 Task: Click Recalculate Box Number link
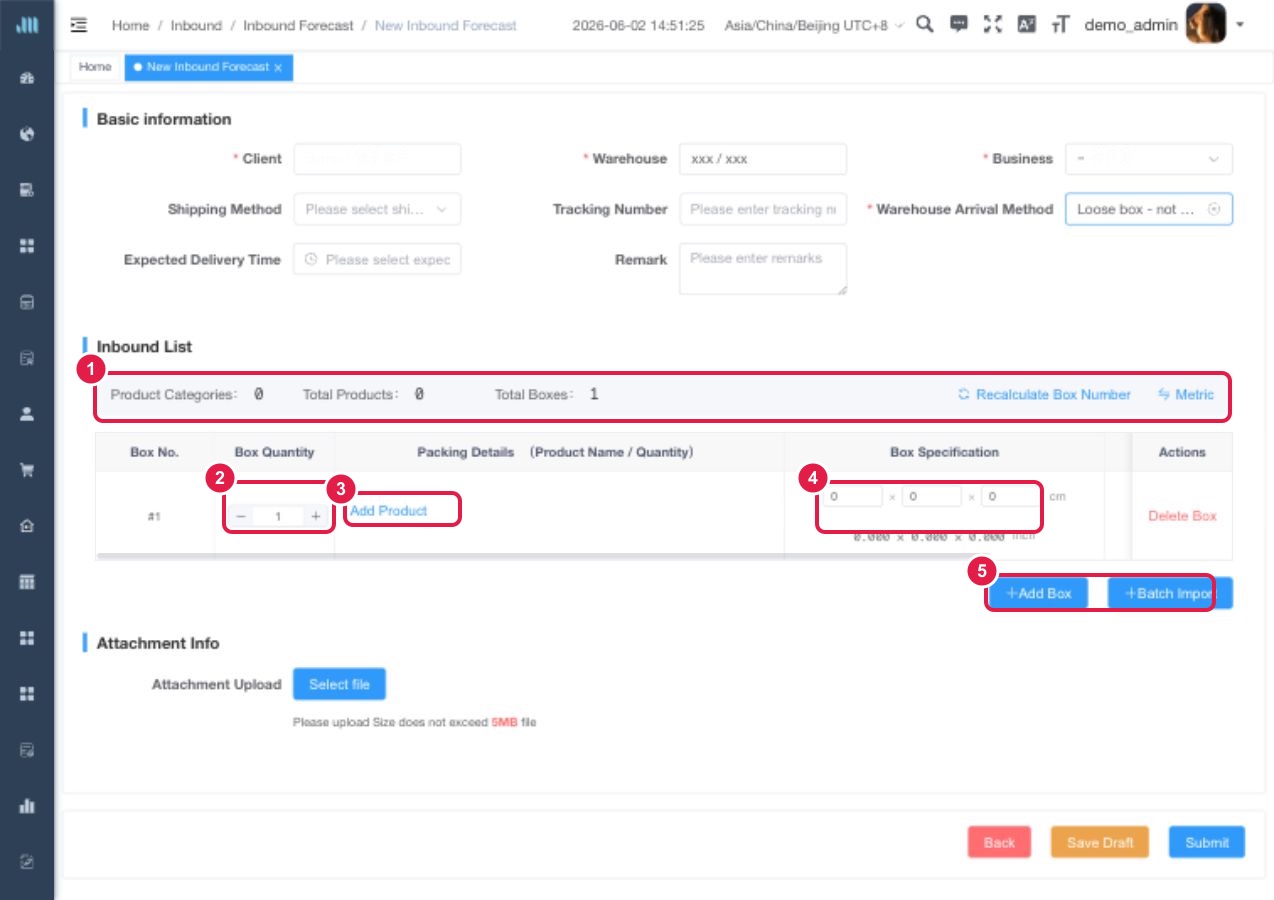(1044, 395)
